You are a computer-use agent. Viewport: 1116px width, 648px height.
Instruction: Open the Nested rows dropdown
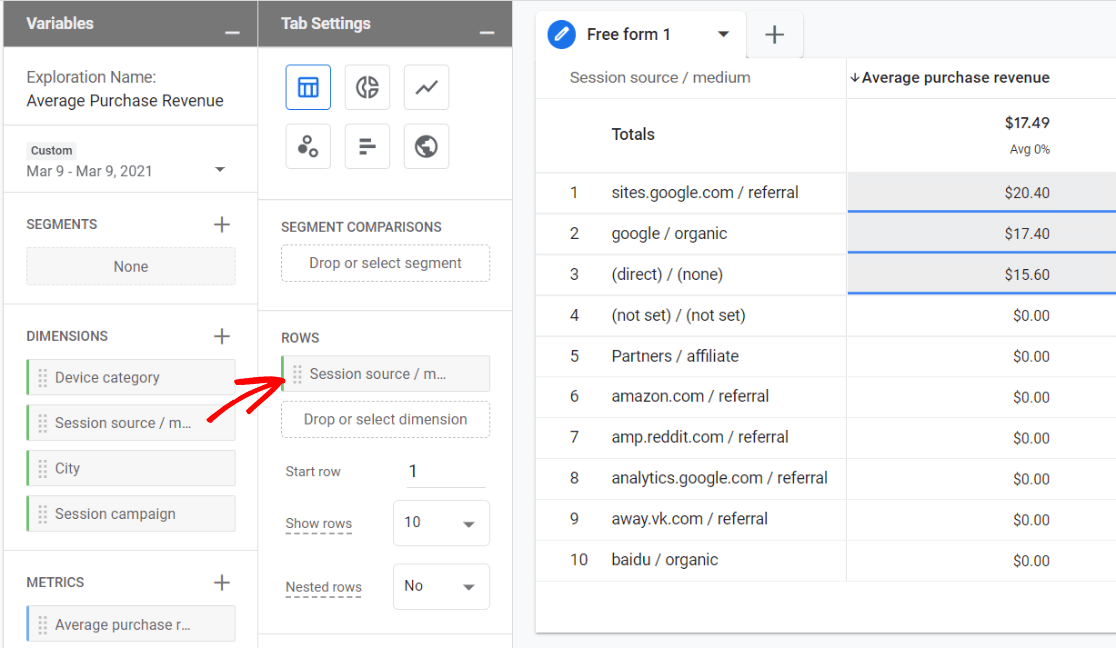click(441, 587)
